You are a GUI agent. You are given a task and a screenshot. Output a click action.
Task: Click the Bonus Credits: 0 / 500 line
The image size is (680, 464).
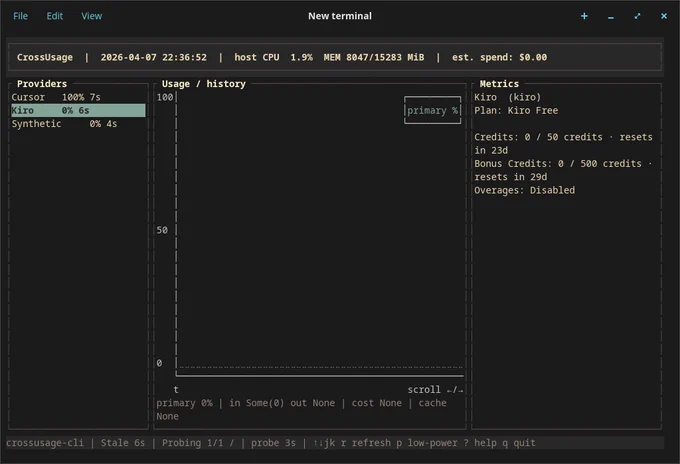click(563, 170)
